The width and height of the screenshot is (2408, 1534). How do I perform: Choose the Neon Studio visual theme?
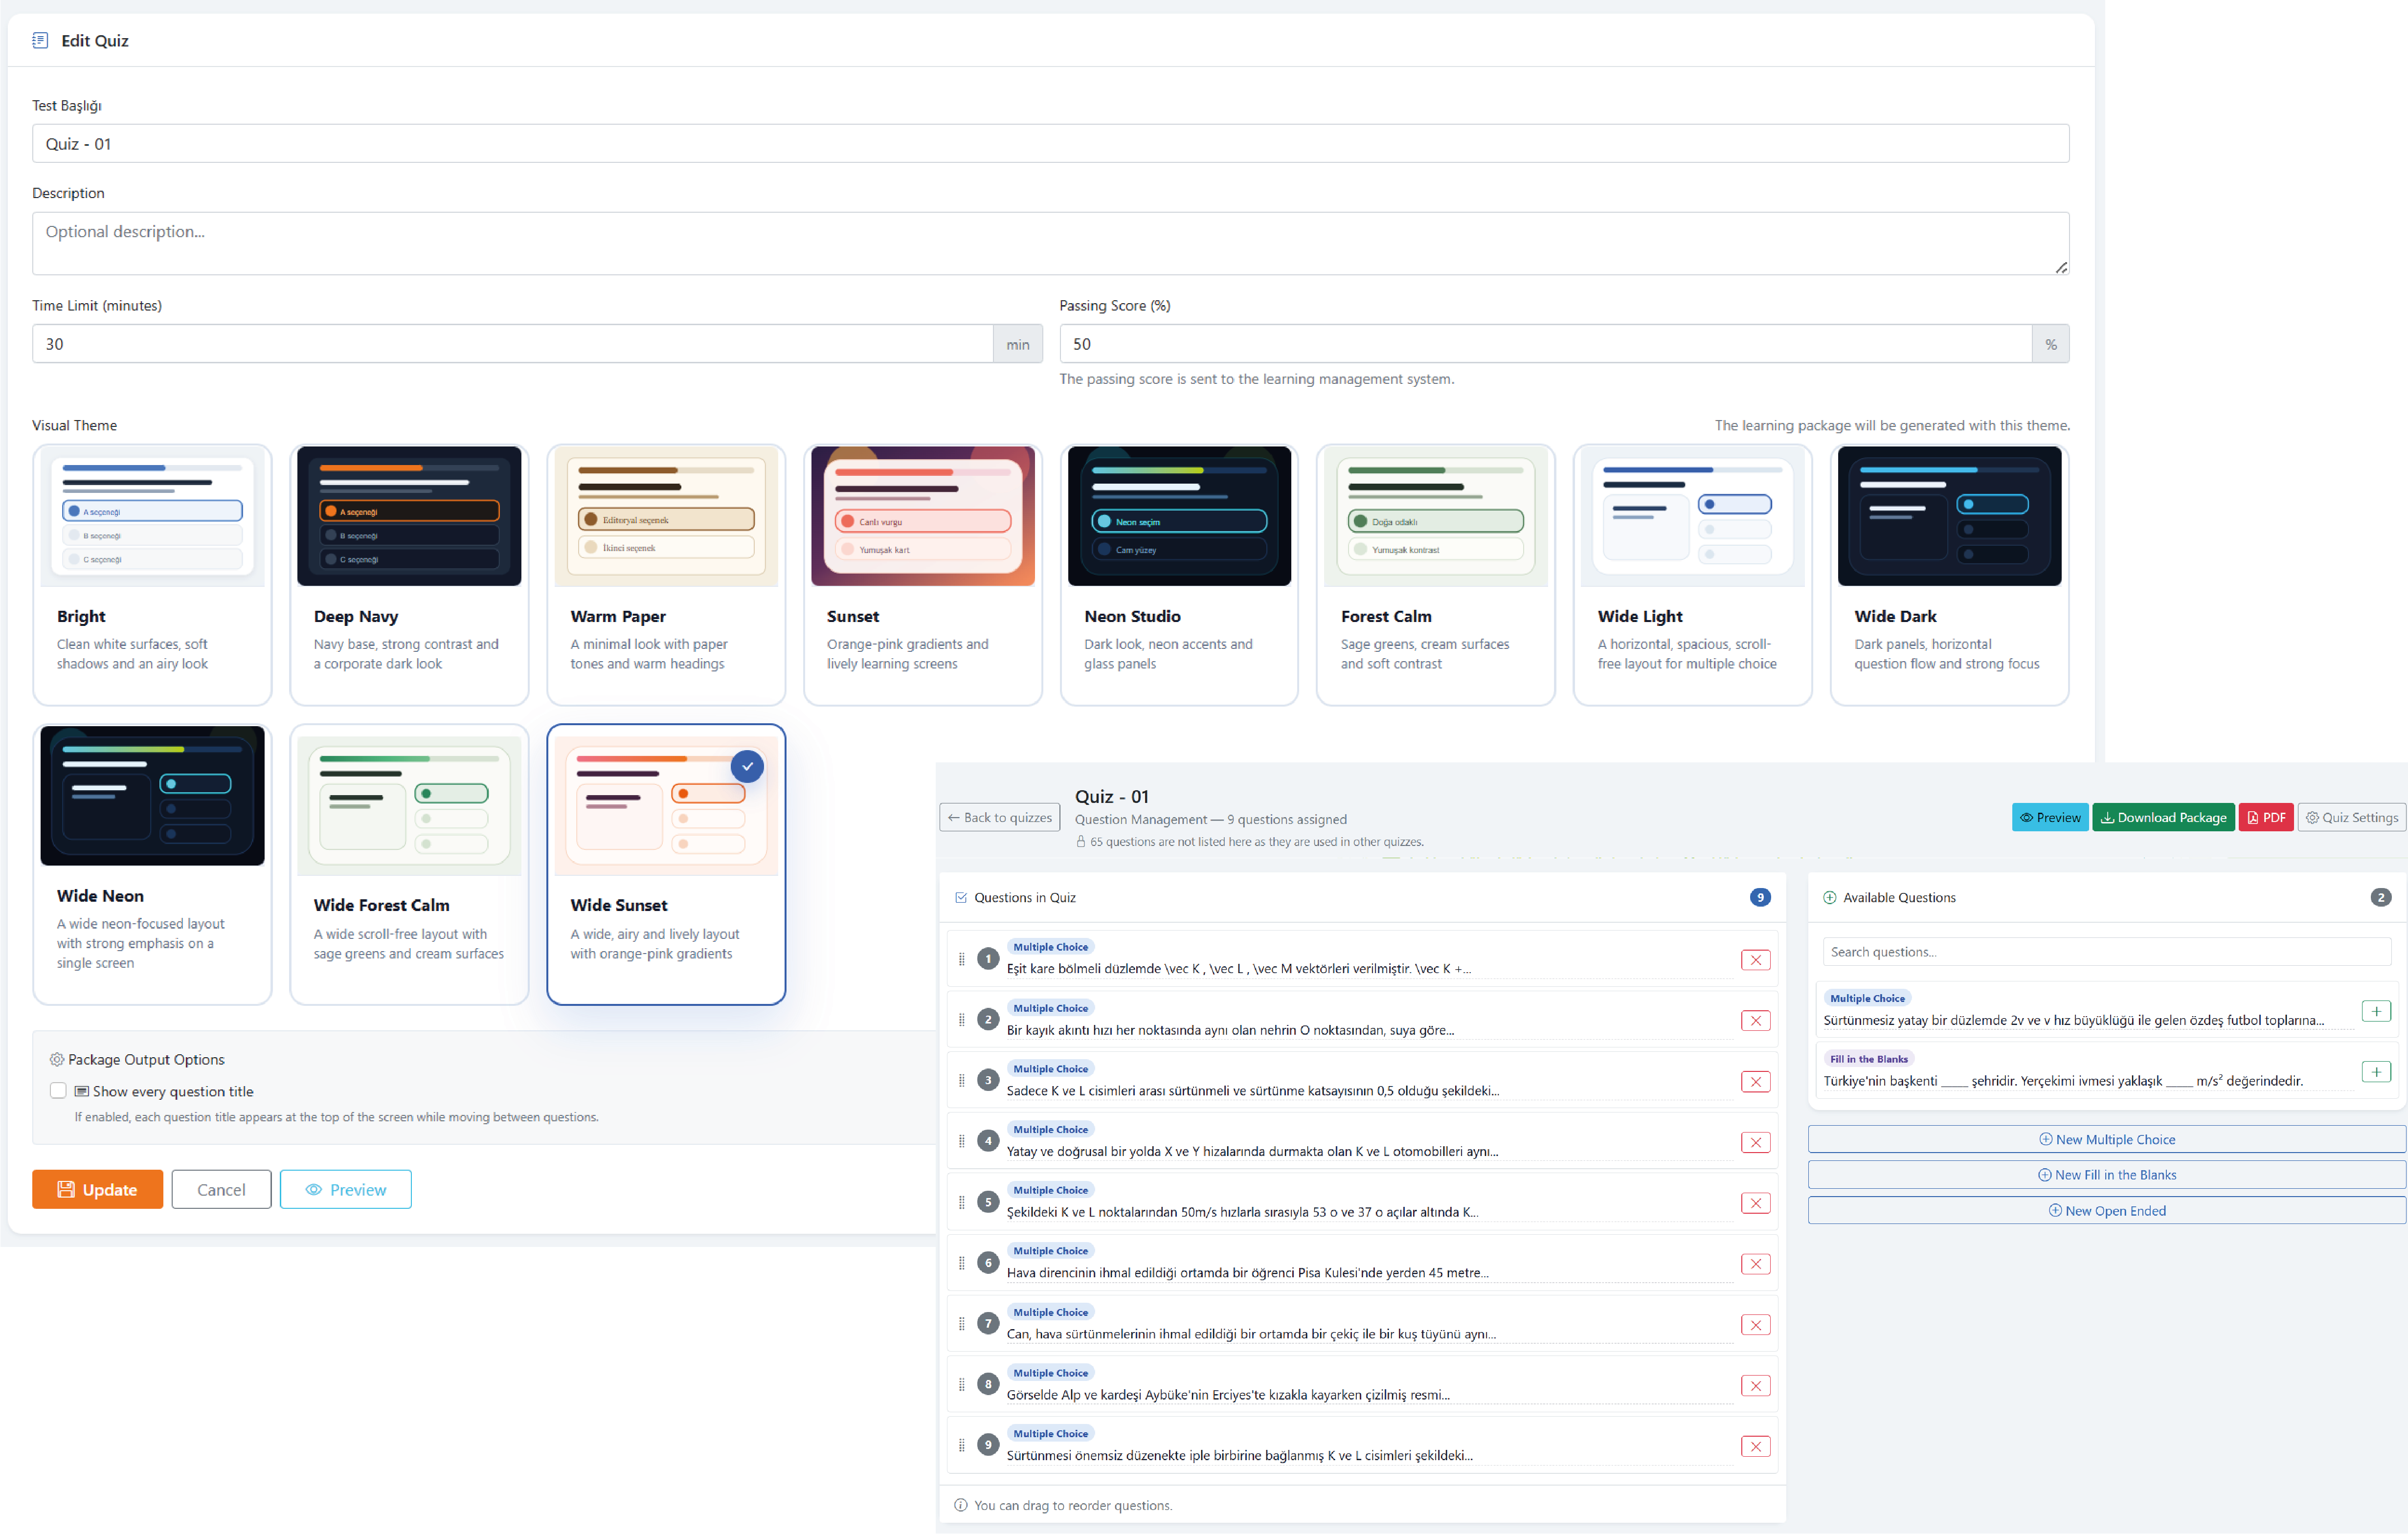[x=1179, y=574]
